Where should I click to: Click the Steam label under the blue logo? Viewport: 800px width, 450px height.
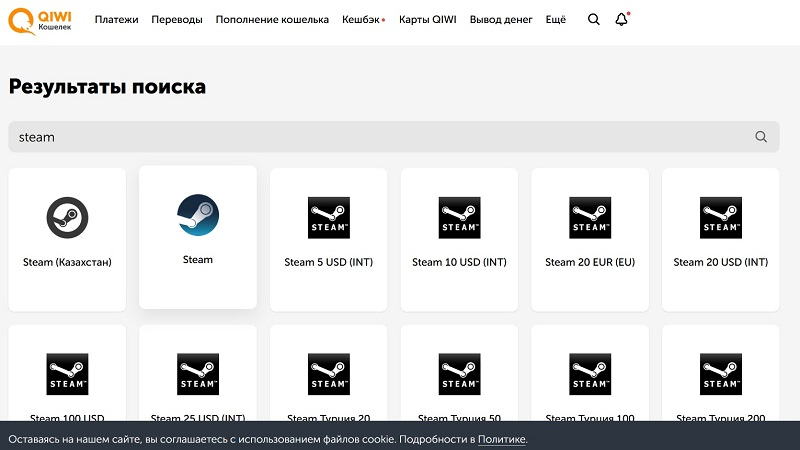tap(198, 259)
